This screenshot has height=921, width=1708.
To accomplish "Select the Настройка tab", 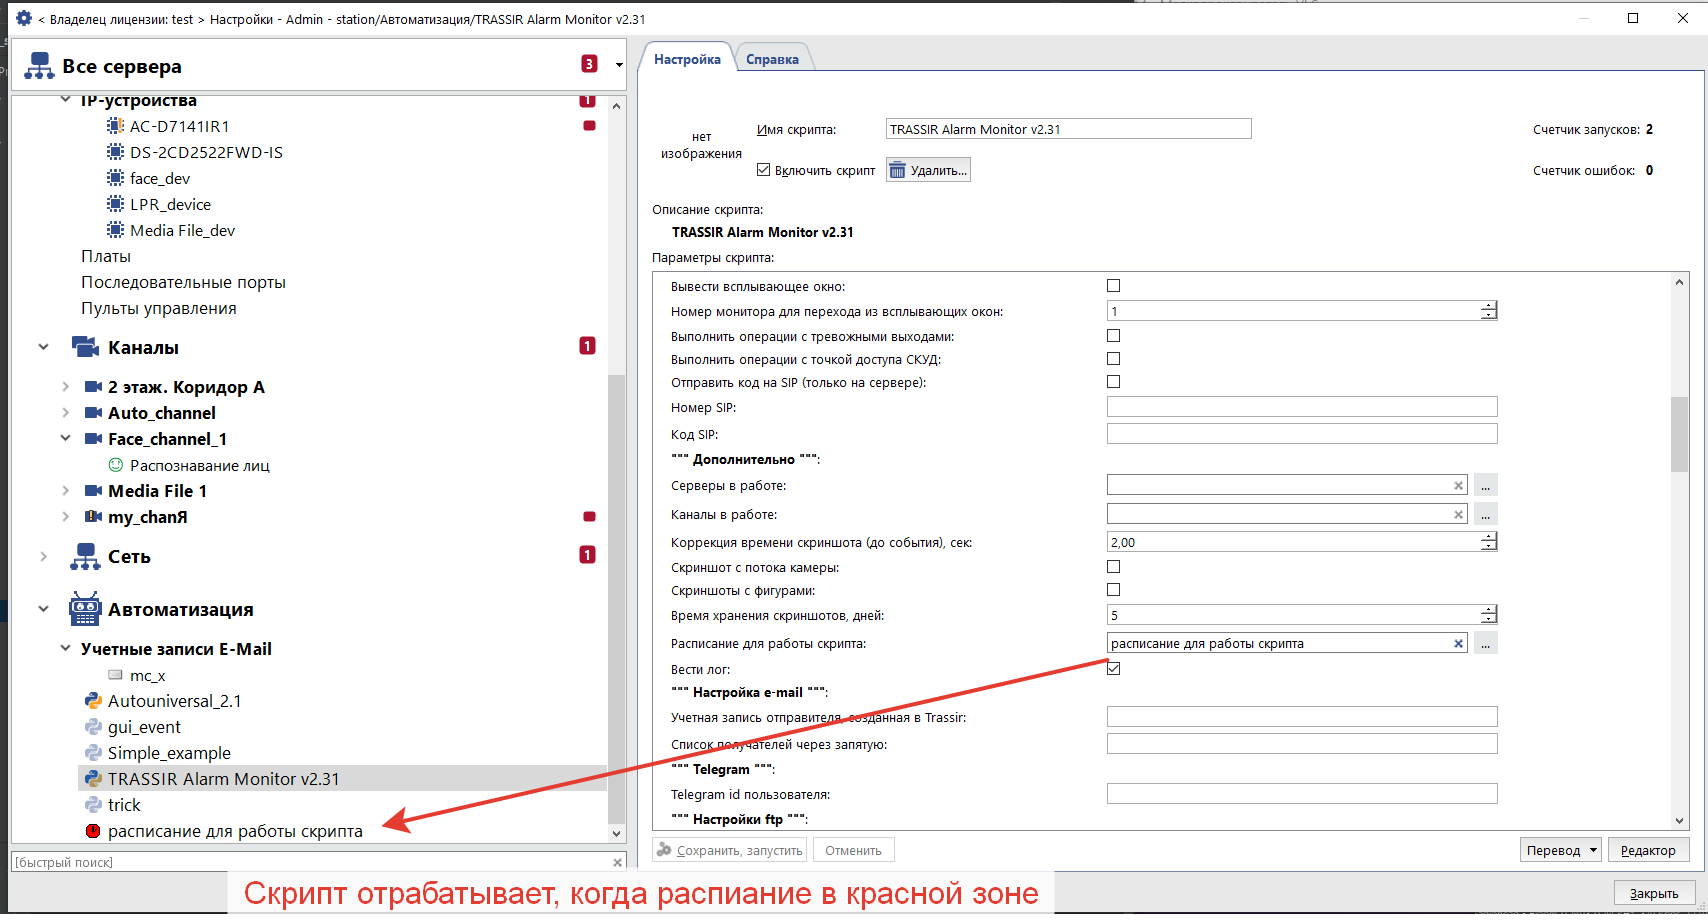I will click(687, 59).
